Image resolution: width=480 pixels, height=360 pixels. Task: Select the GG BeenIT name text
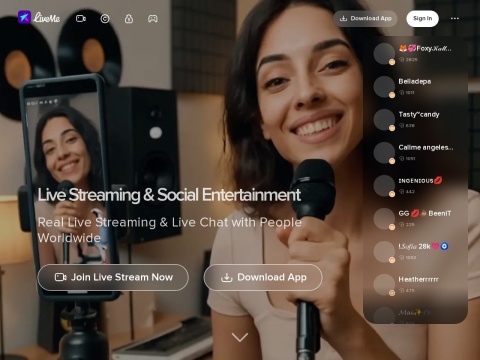click(425, 213)
